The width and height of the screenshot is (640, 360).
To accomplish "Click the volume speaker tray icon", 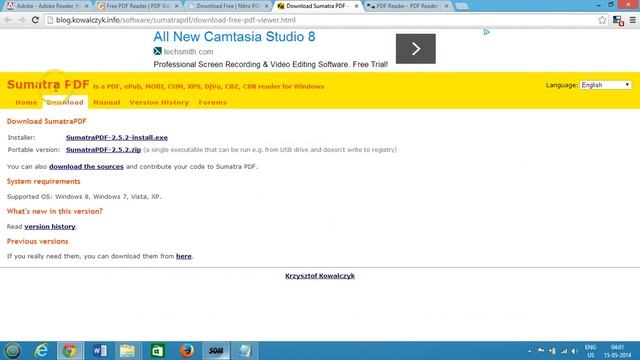I will [x=575, y=351].
